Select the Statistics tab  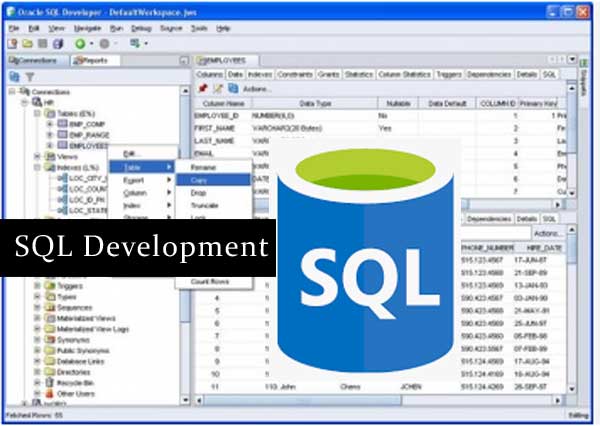coord(359,75)
